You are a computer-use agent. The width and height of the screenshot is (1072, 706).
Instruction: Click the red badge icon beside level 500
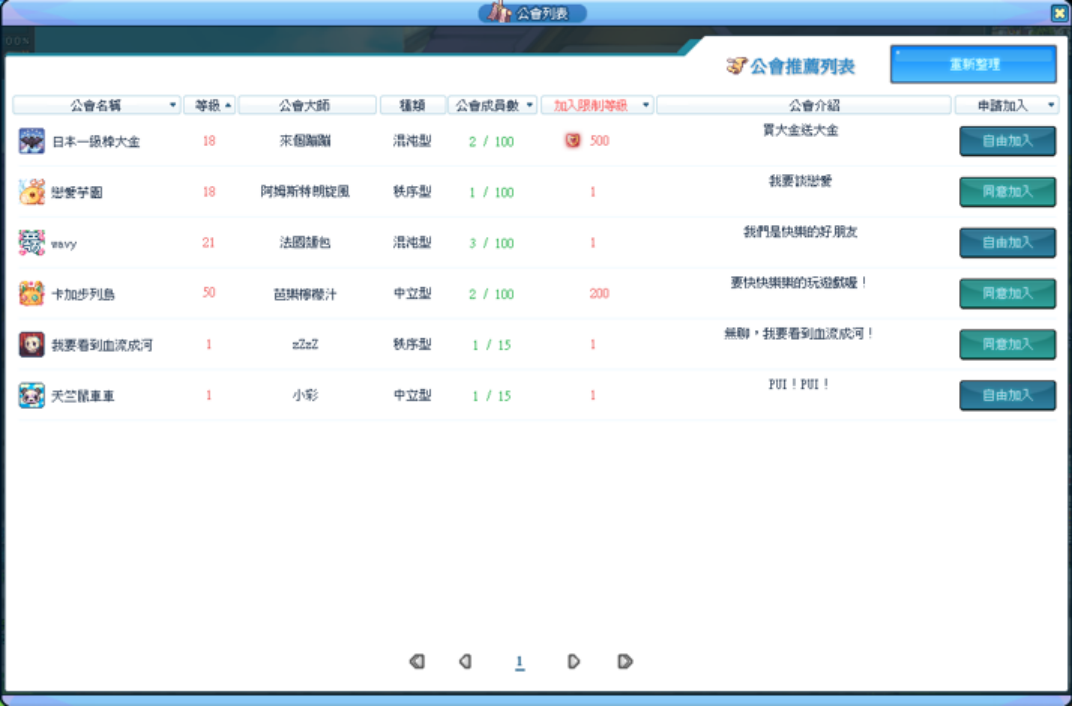[x=573, y=141]
